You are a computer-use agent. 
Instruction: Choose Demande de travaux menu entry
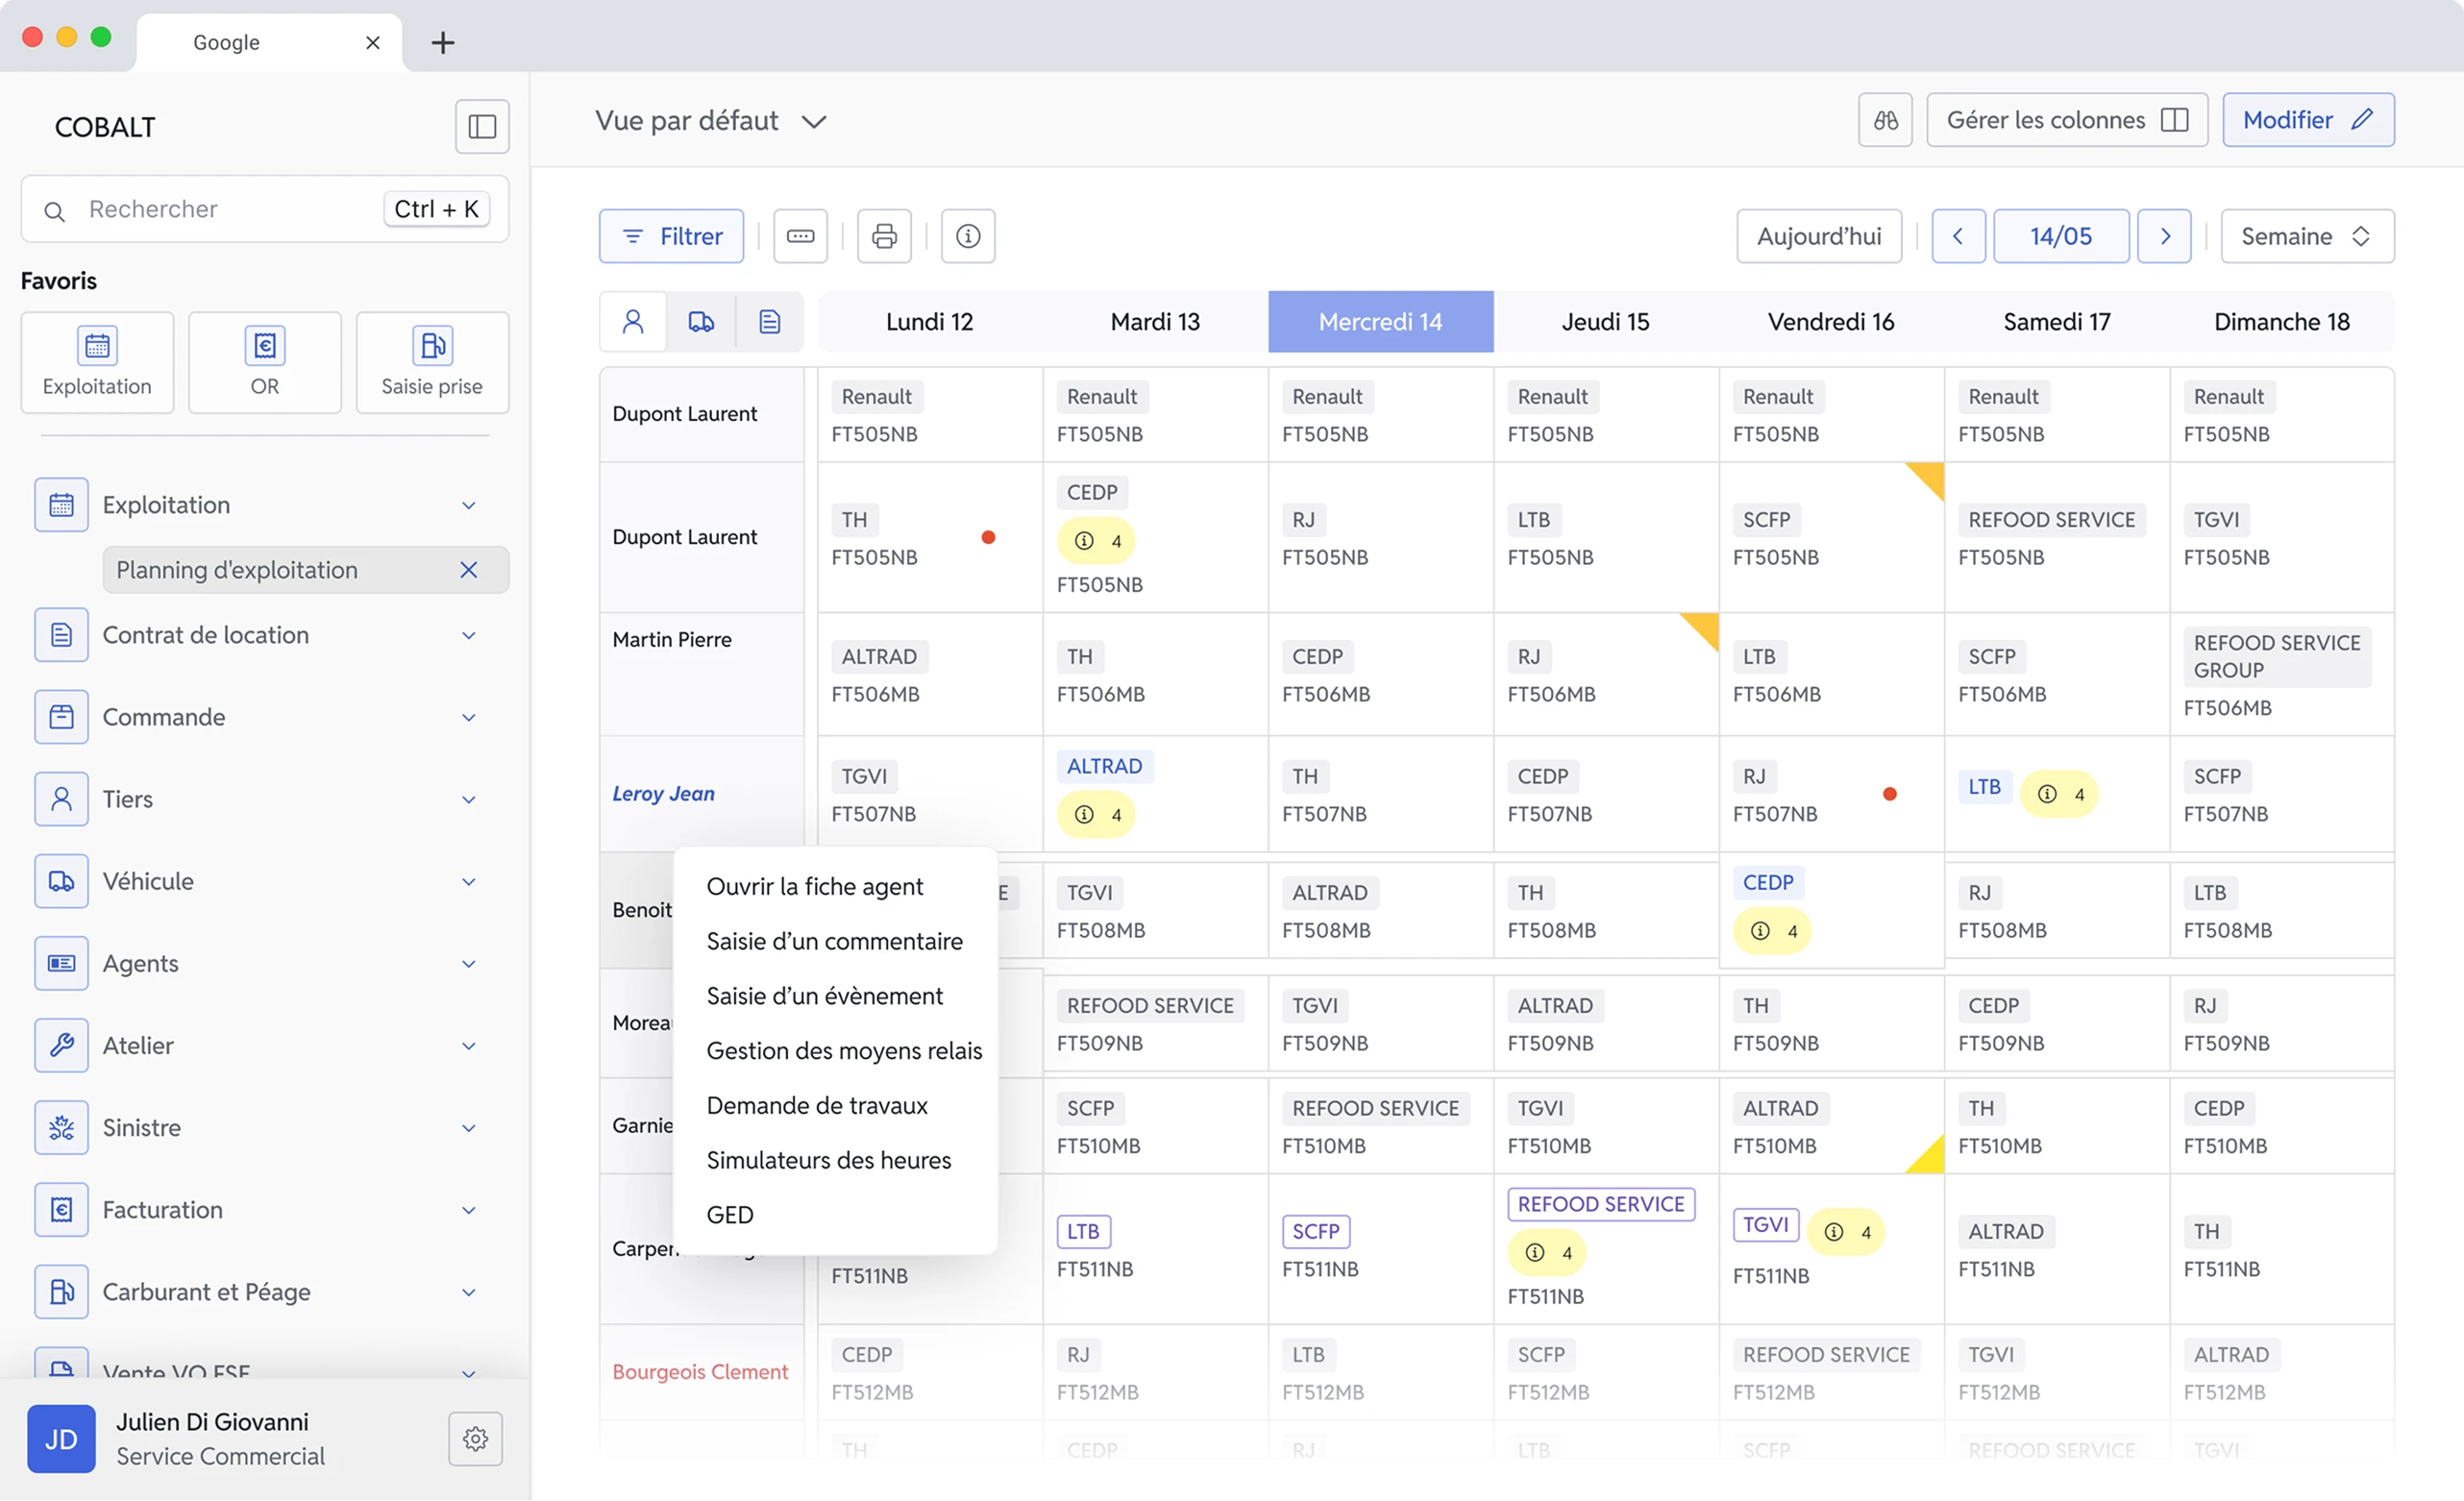point(816,1105)
